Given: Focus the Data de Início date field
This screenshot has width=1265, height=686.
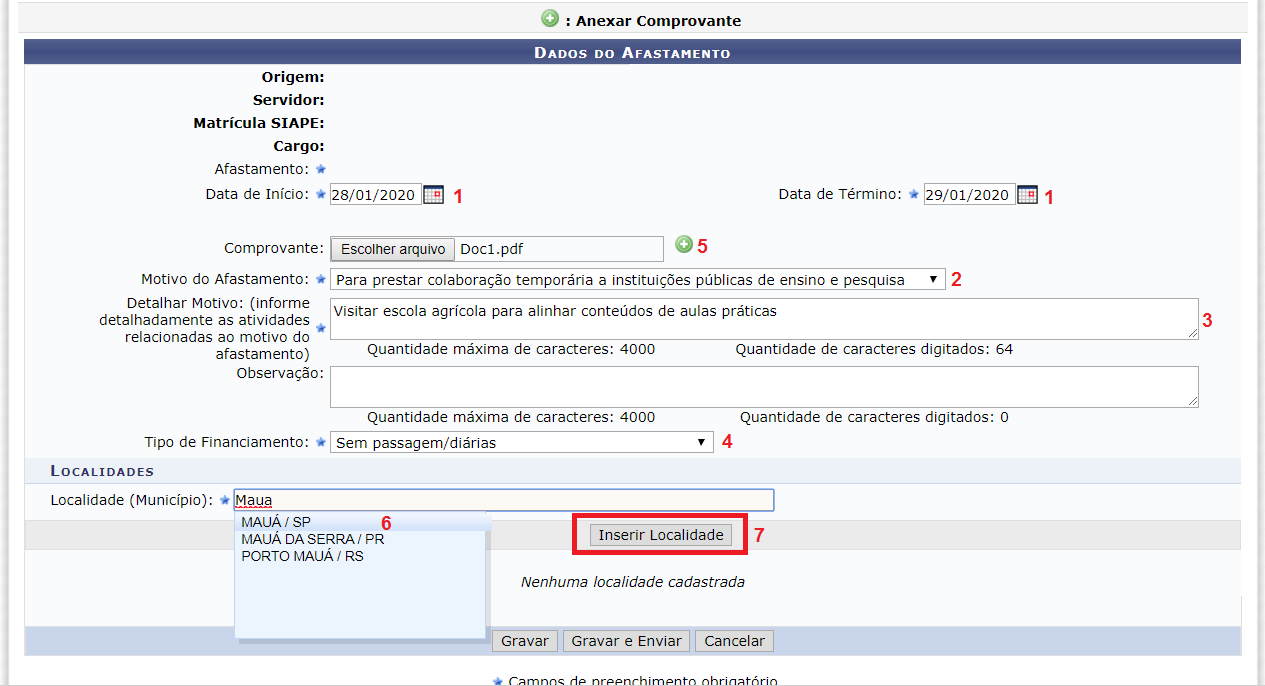Looking at the screenshot, I should [375, 195].
